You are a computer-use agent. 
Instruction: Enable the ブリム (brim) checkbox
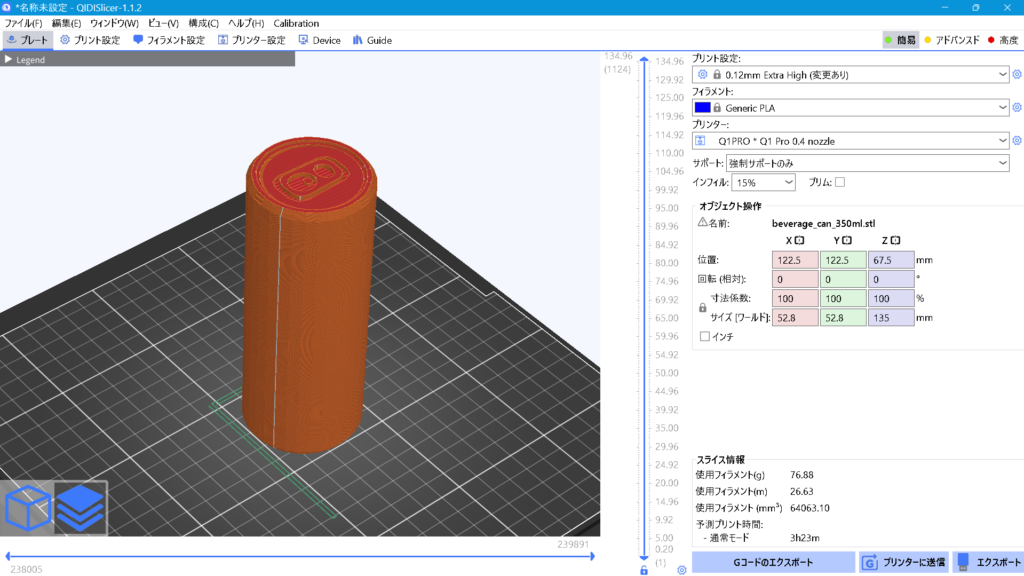(x=840, y=182)
